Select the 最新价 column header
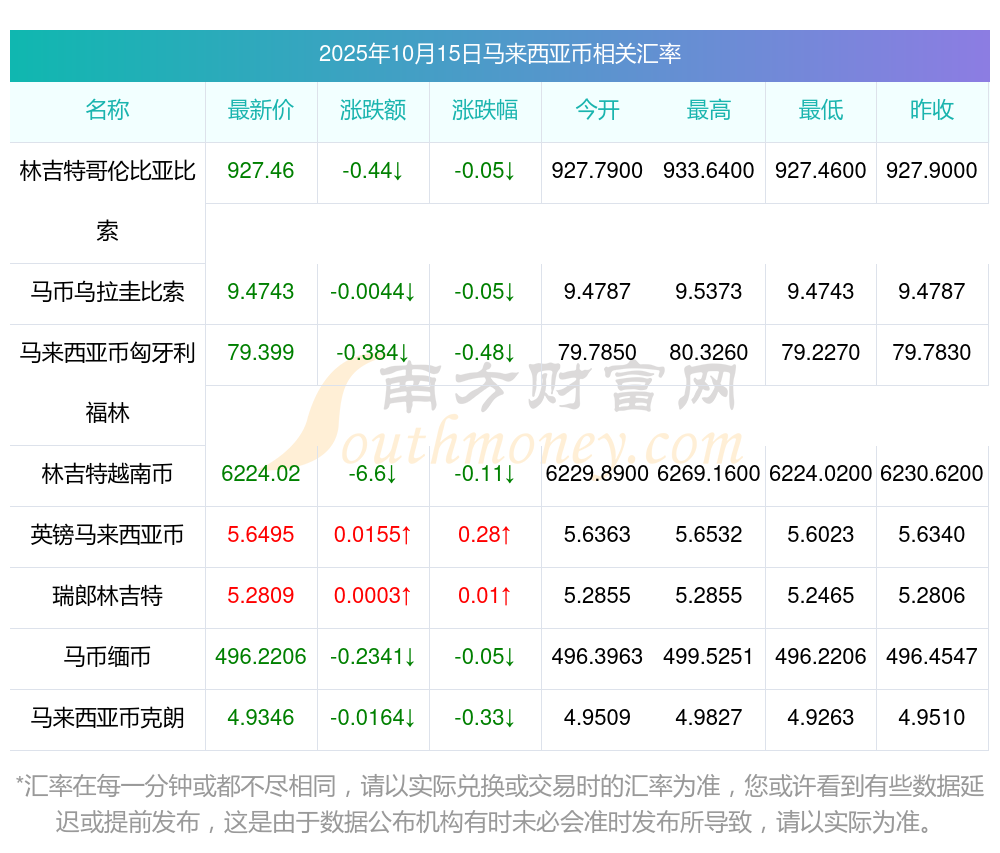The height and width of the screenshot is (853, 1000). [261, 110]
